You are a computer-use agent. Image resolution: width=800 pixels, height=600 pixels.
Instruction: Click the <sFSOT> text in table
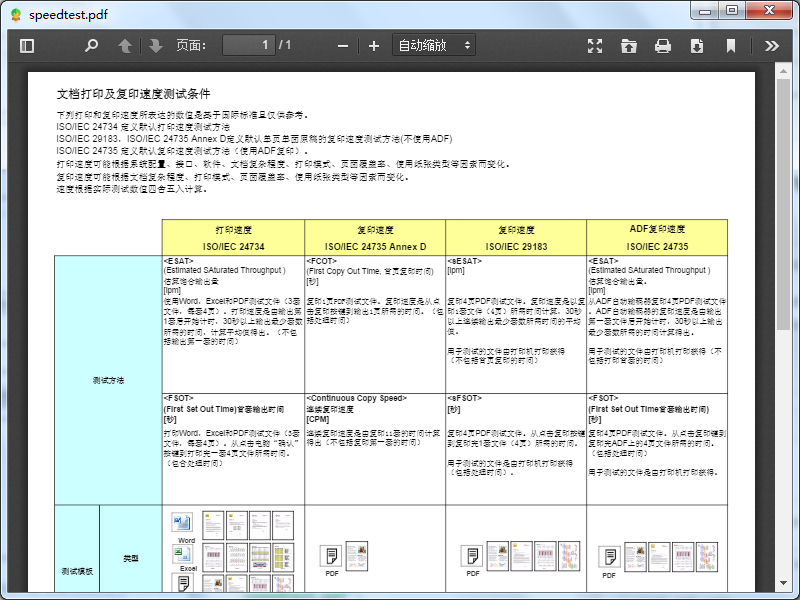pos(464,398)
